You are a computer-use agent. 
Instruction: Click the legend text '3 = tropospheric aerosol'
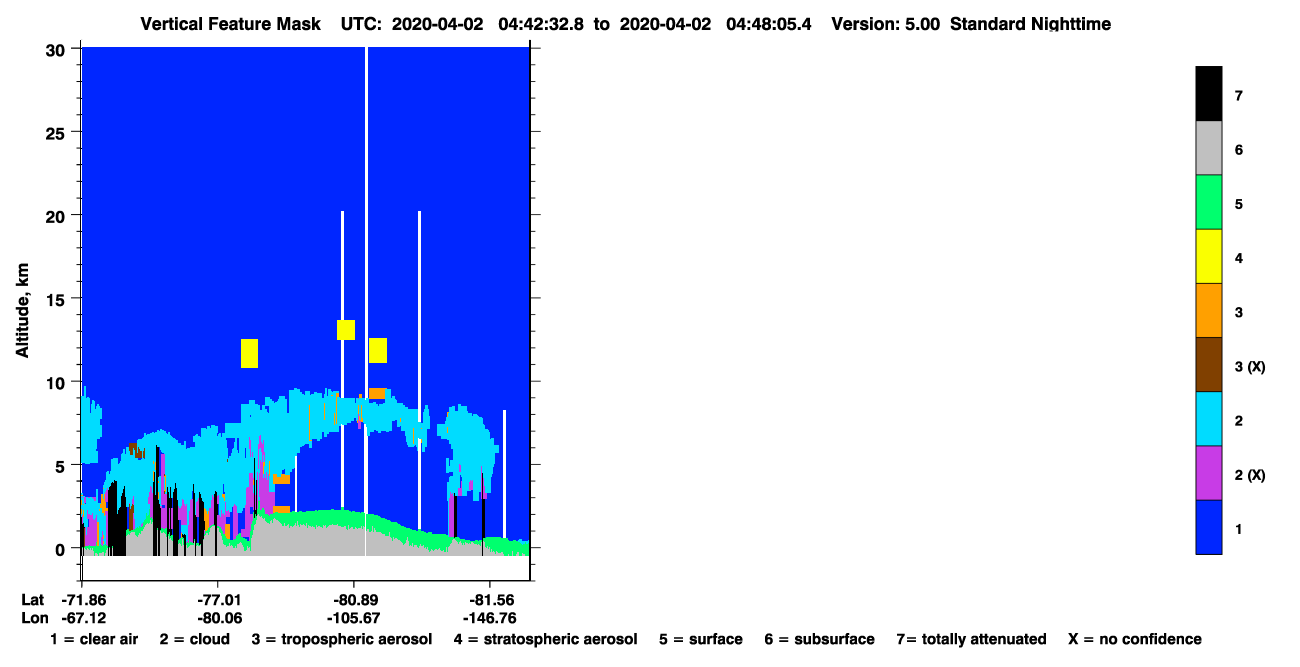click(x=342, y=639)
